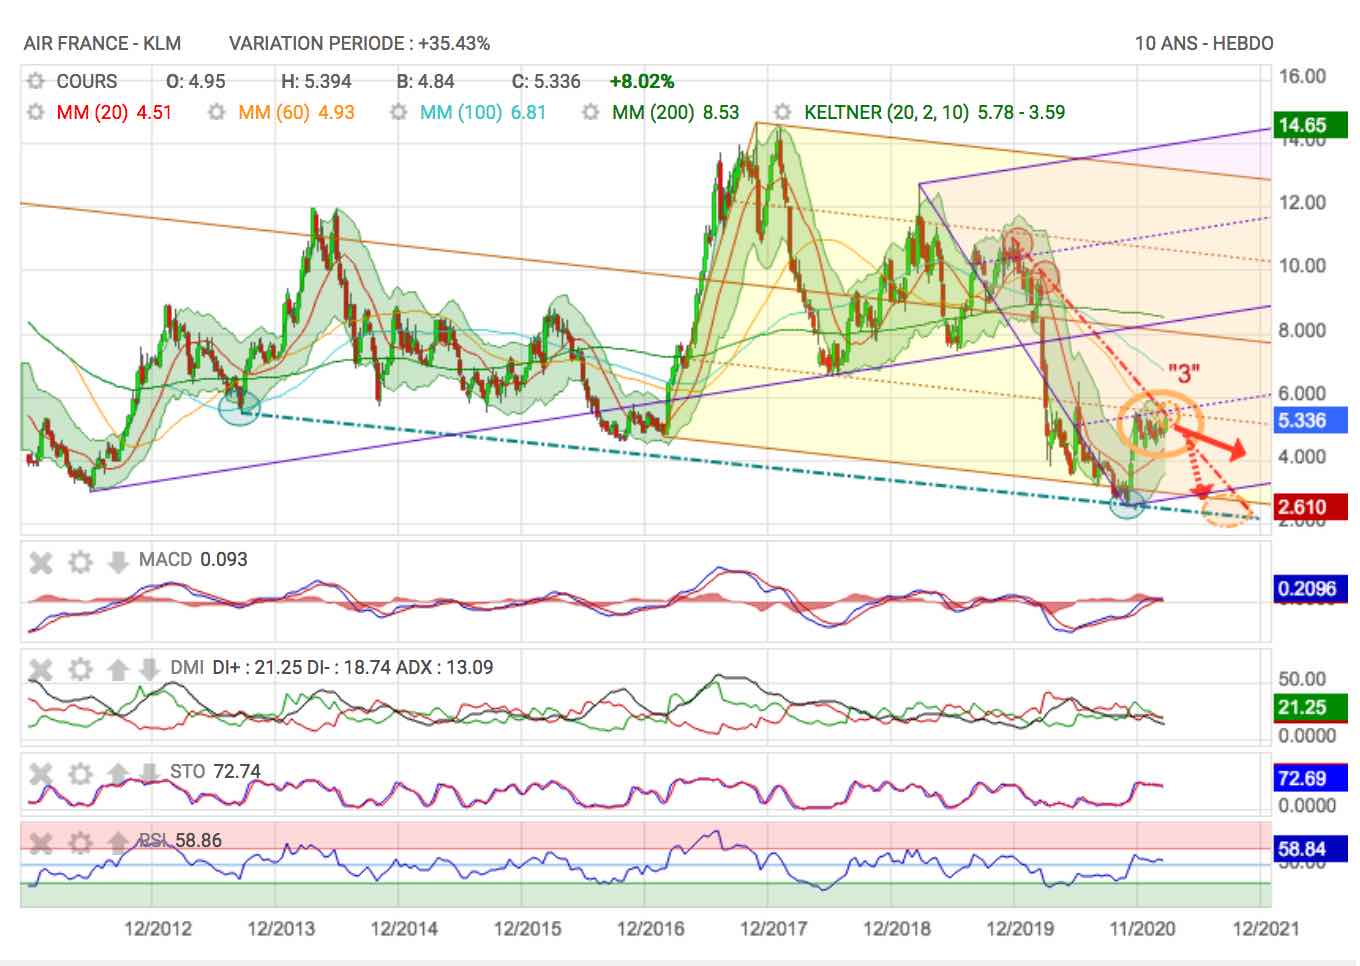Click the STO 72.74 label
Viewport: 1360px width, 966px height.
click(215, 771)
